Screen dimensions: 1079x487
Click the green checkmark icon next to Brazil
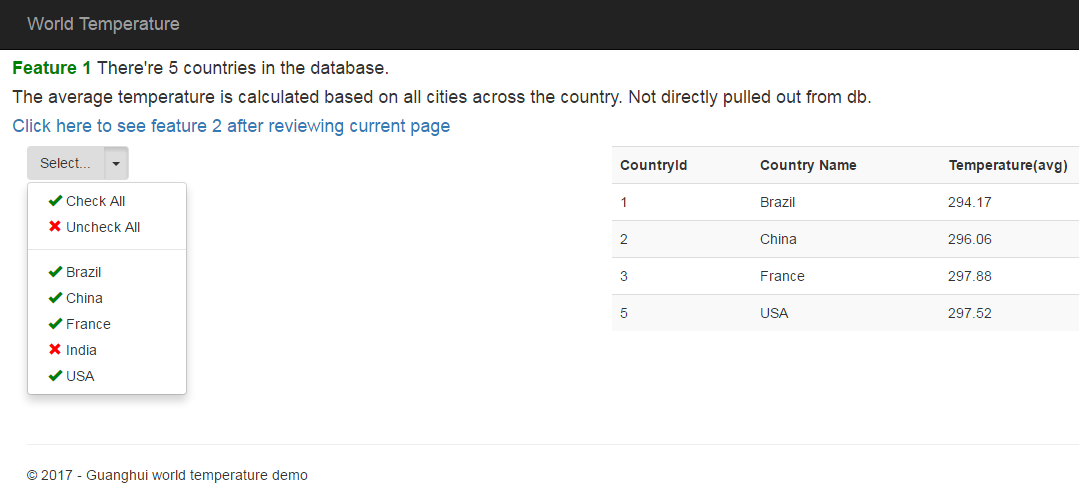[55, 272]
